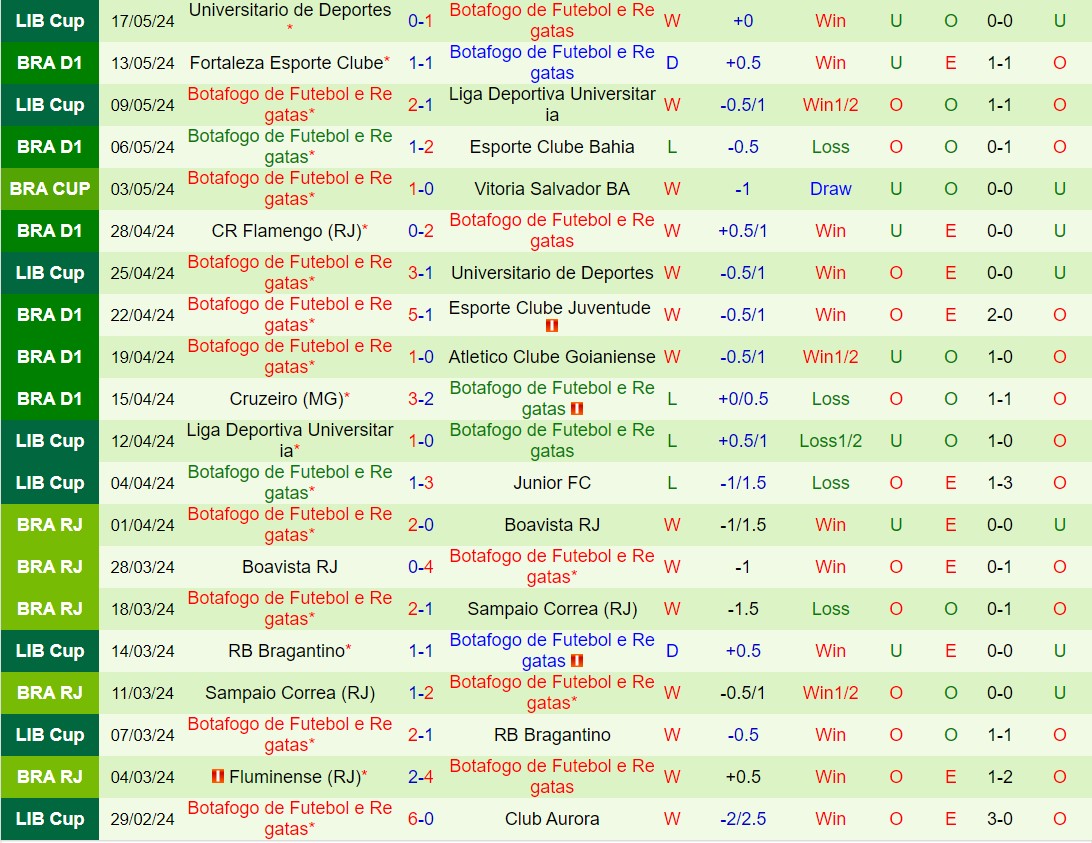Image resolution: width=1092 pixels, height=843 pixels.
Task: Click the red card icon in the 14/03/24 RB Bragantino row
Action: pyautogui.click(x=577, y=661)
